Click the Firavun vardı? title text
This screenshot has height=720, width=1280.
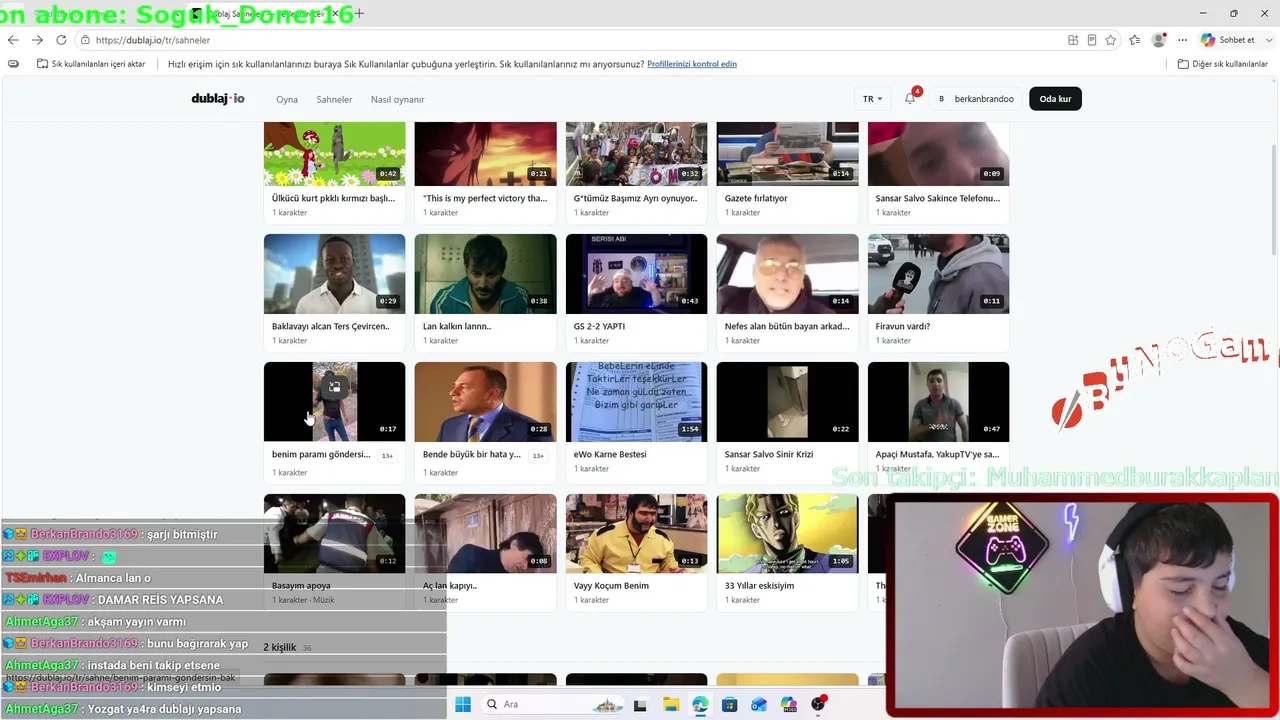[903, 326]
